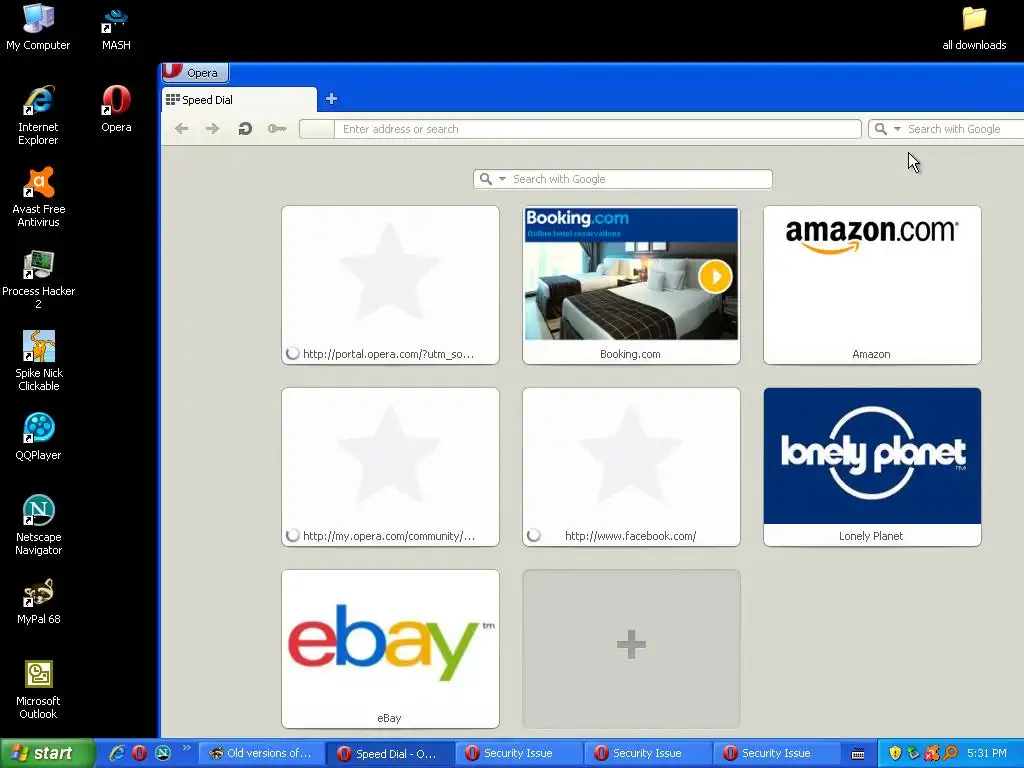Image resolution: width=1024 pixels, height=768 pixels.
Task: Select the Speed Dial tab
Action: (239, 99)
